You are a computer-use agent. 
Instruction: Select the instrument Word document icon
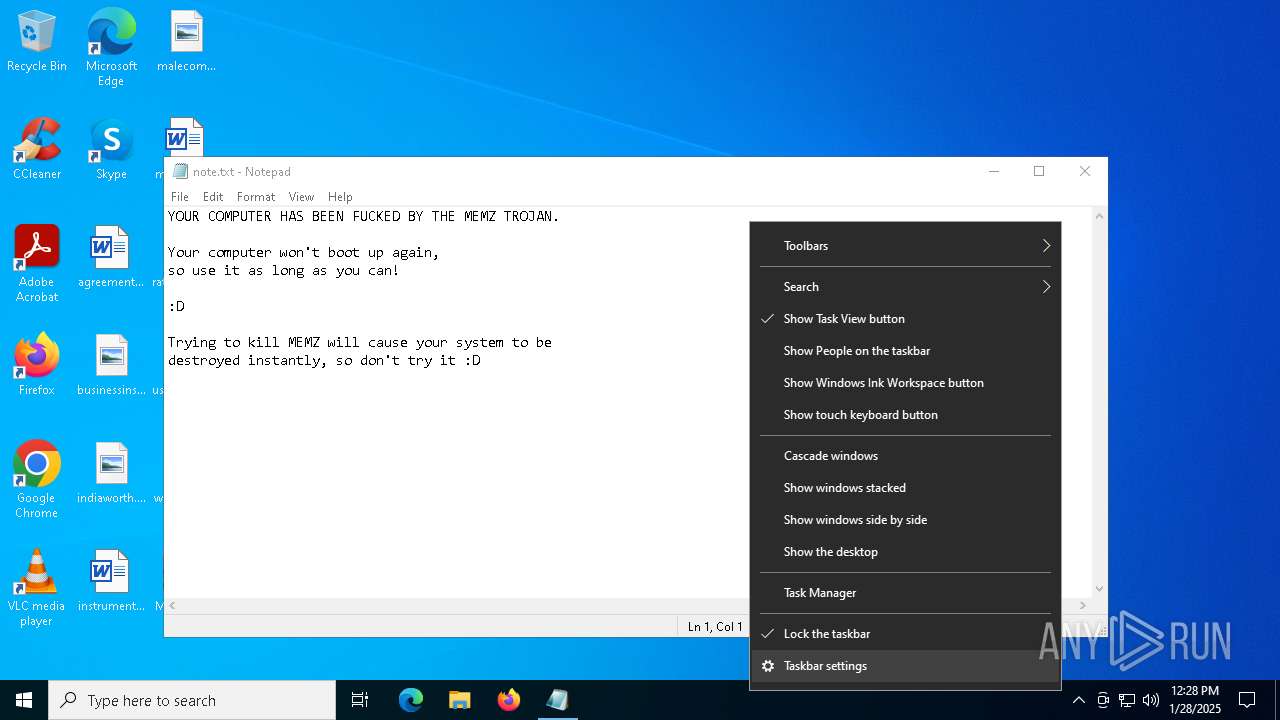111,582
